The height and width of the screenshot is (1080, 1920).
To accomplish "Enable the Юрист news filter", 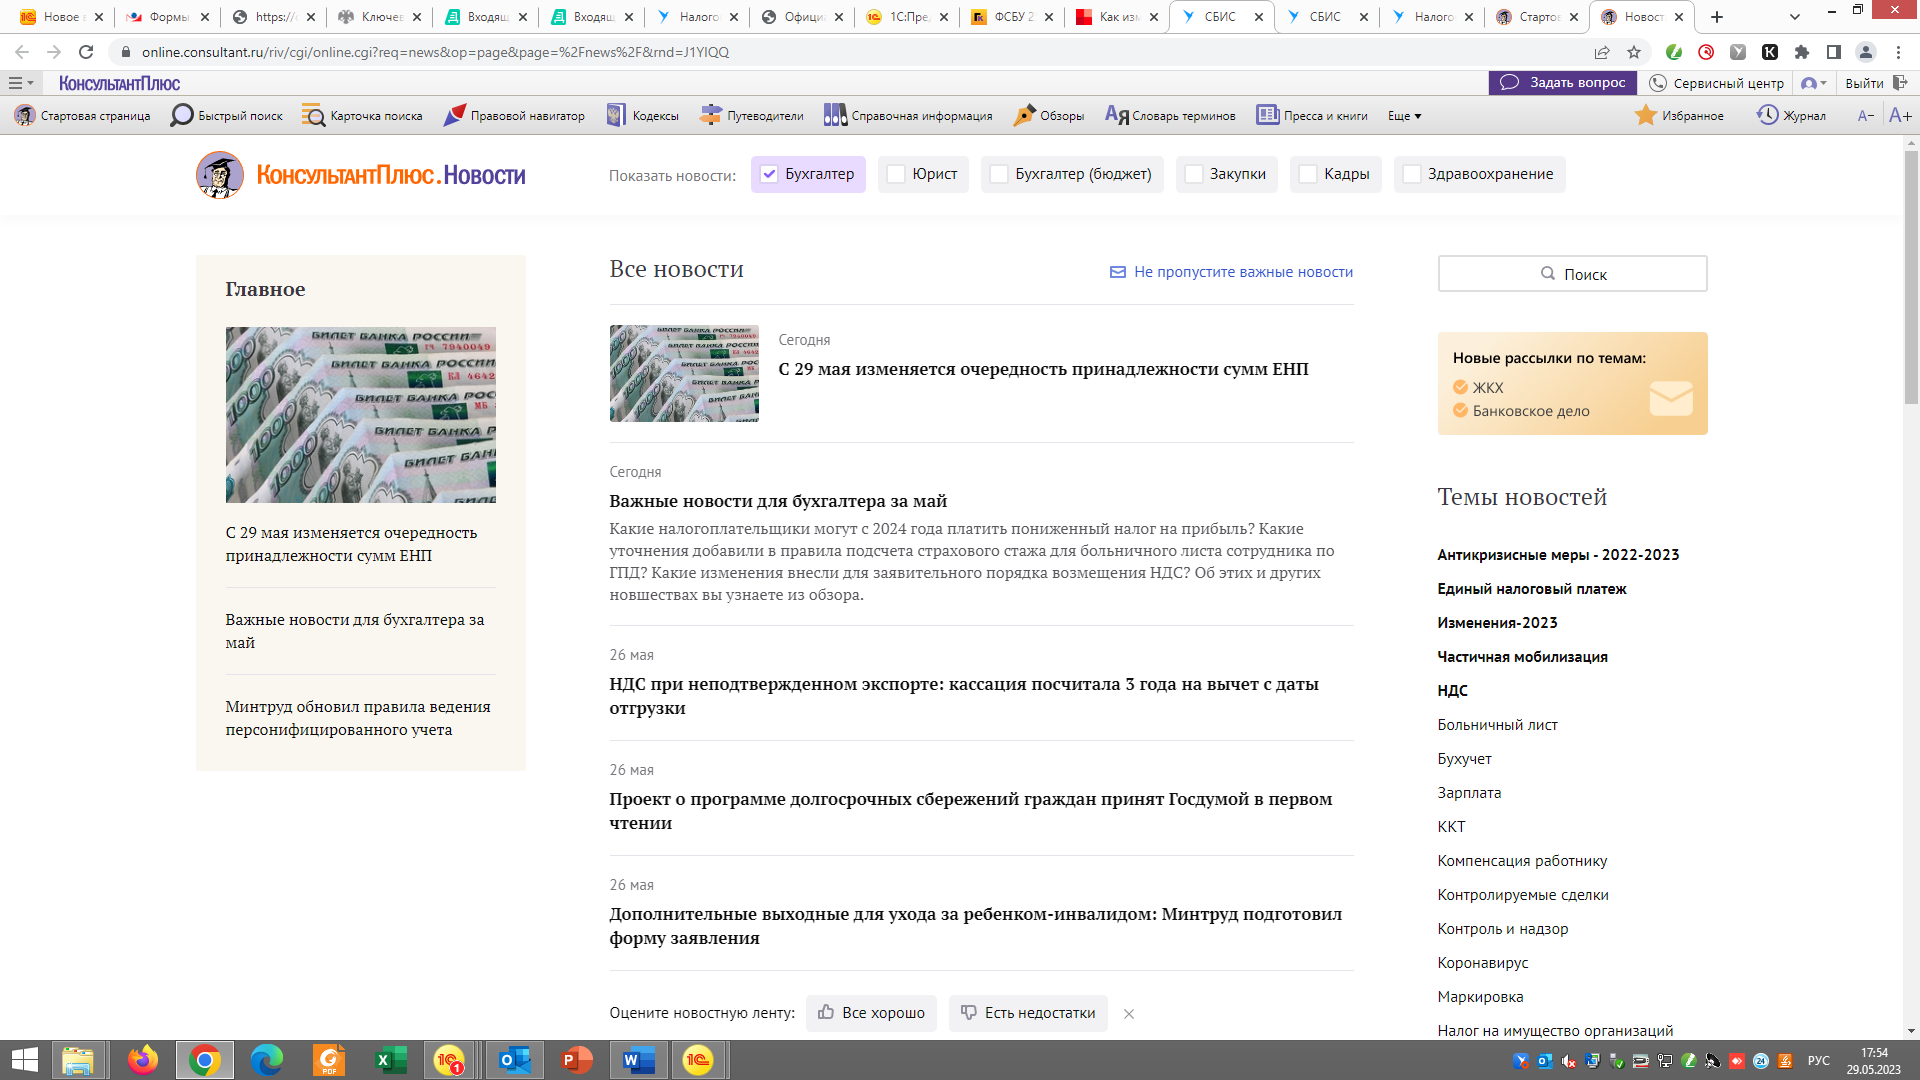I will pyautogui.click(x=896, y=174).
